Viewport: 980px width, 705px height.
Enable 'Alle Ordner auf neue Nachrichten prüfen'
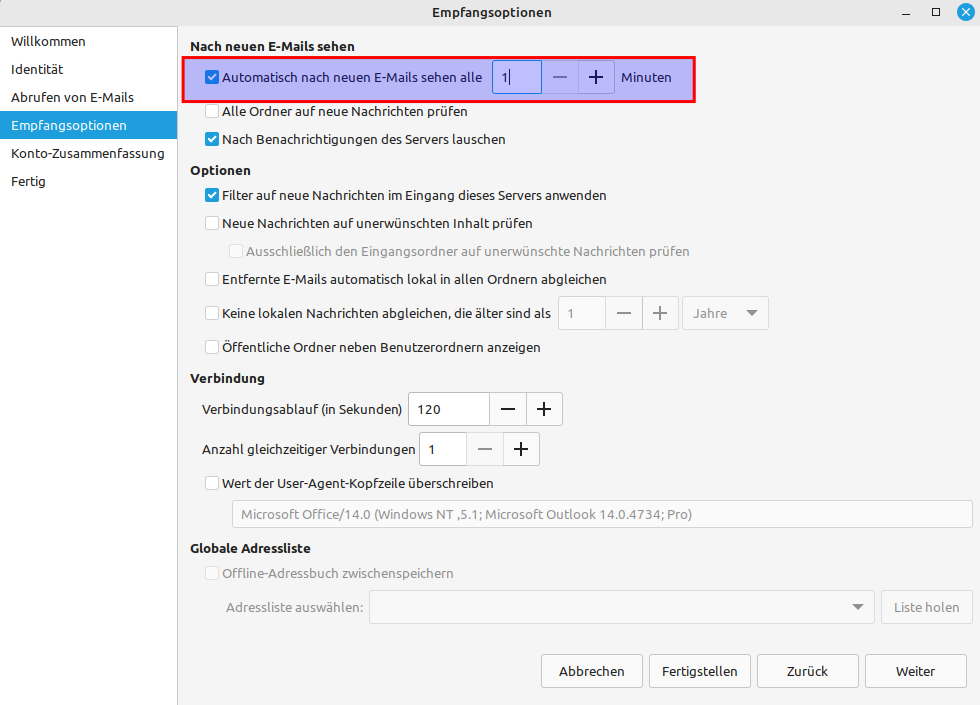coord(212,112)
